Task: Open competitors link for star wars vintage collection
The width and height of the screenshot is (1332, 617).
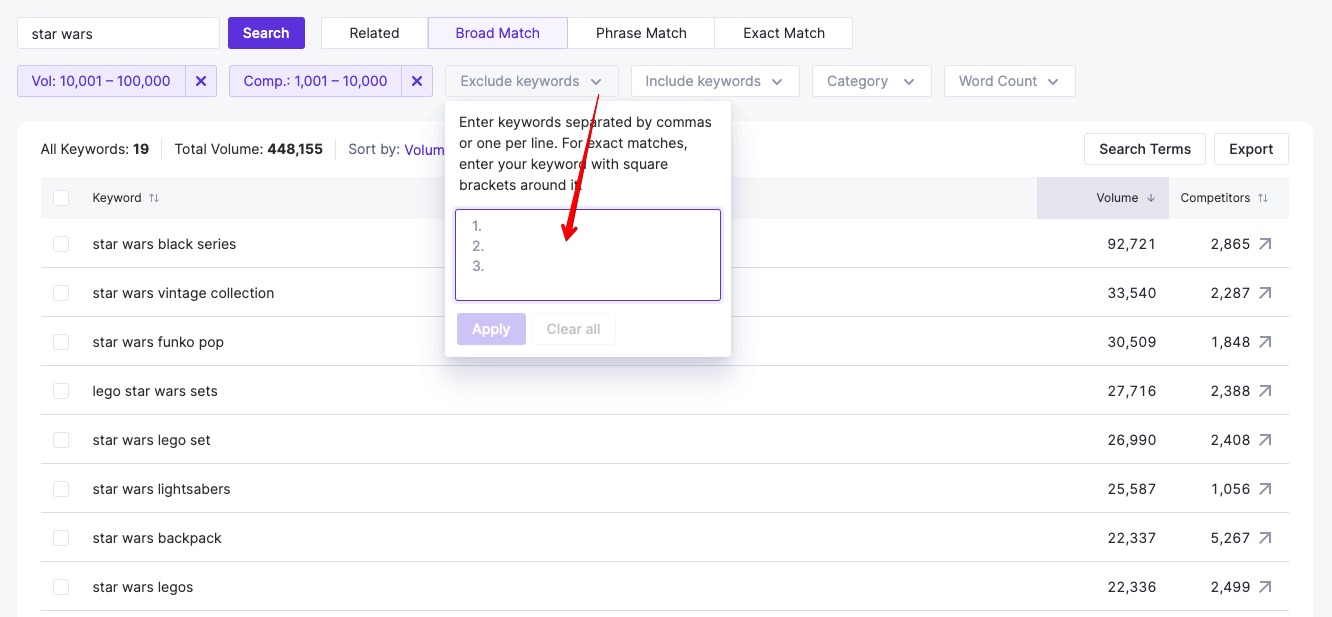Action: (1265, 293)
